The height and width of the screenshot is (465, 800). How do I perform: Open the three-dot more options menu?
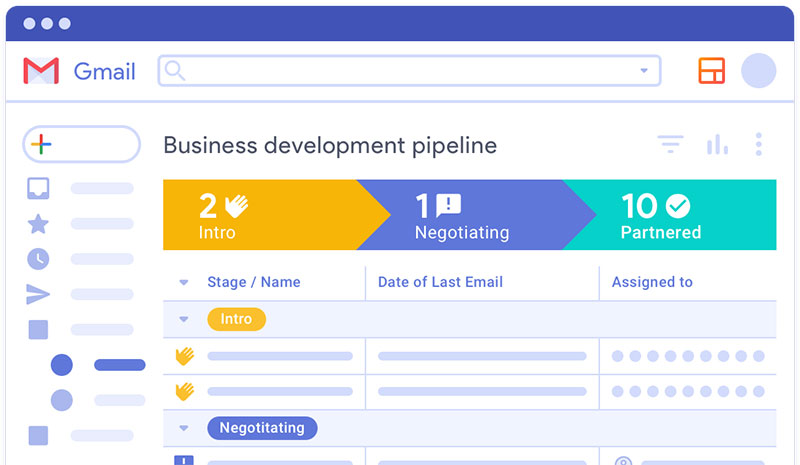[759, 144]
